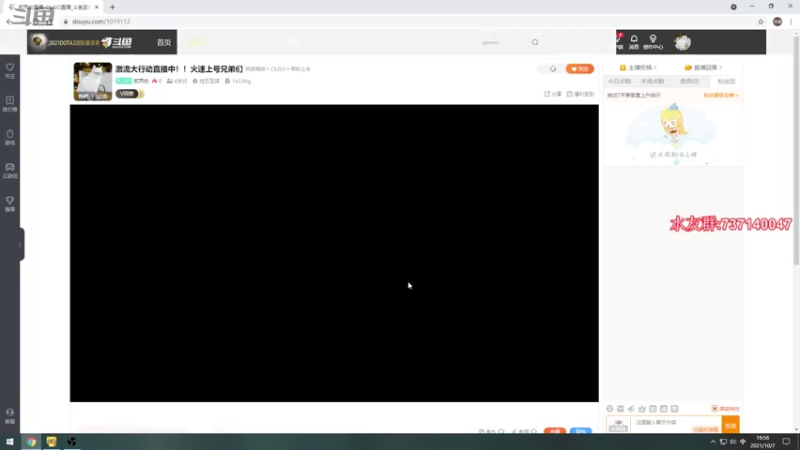This screenshot has width=800, height=450.
Task: Click the emoji smiley icon above chat box
Action: coord(610,409)
